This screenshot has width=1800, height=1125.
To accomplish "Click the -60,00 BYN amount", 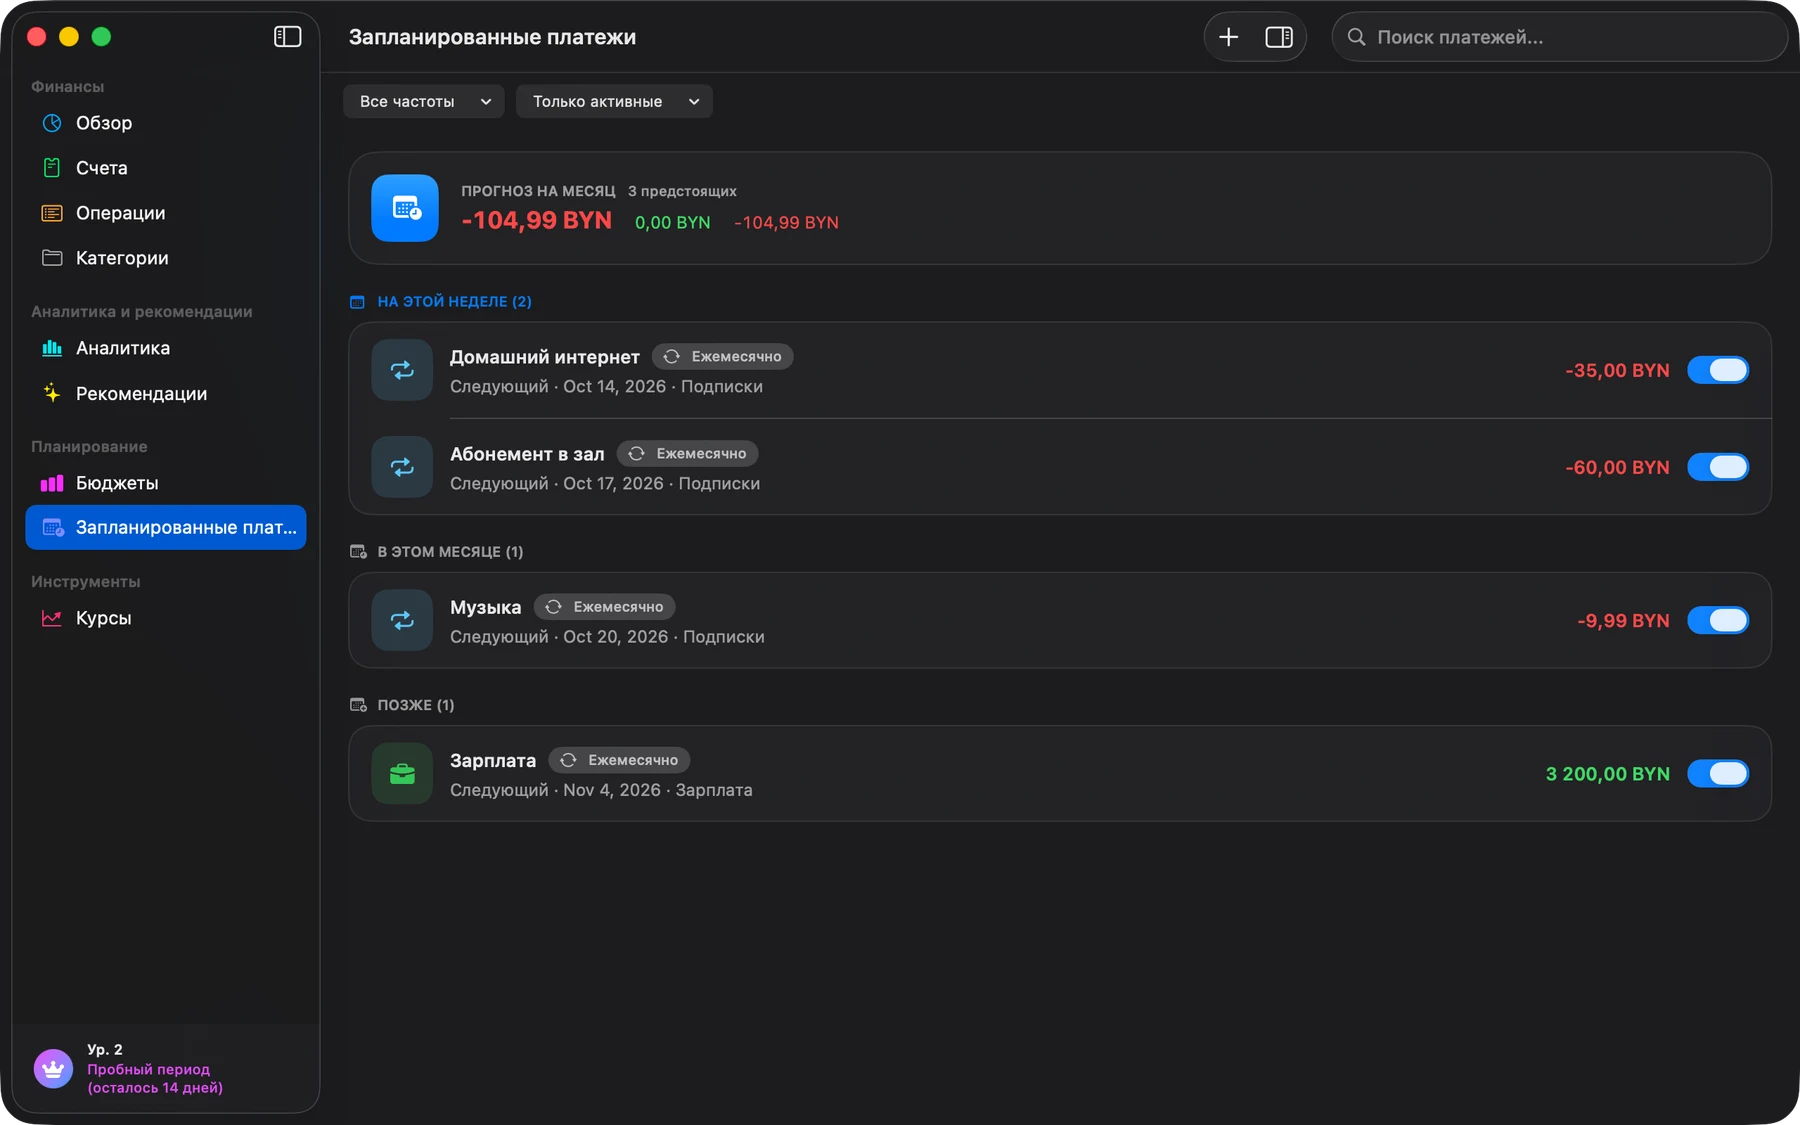I will point(1617,467).
